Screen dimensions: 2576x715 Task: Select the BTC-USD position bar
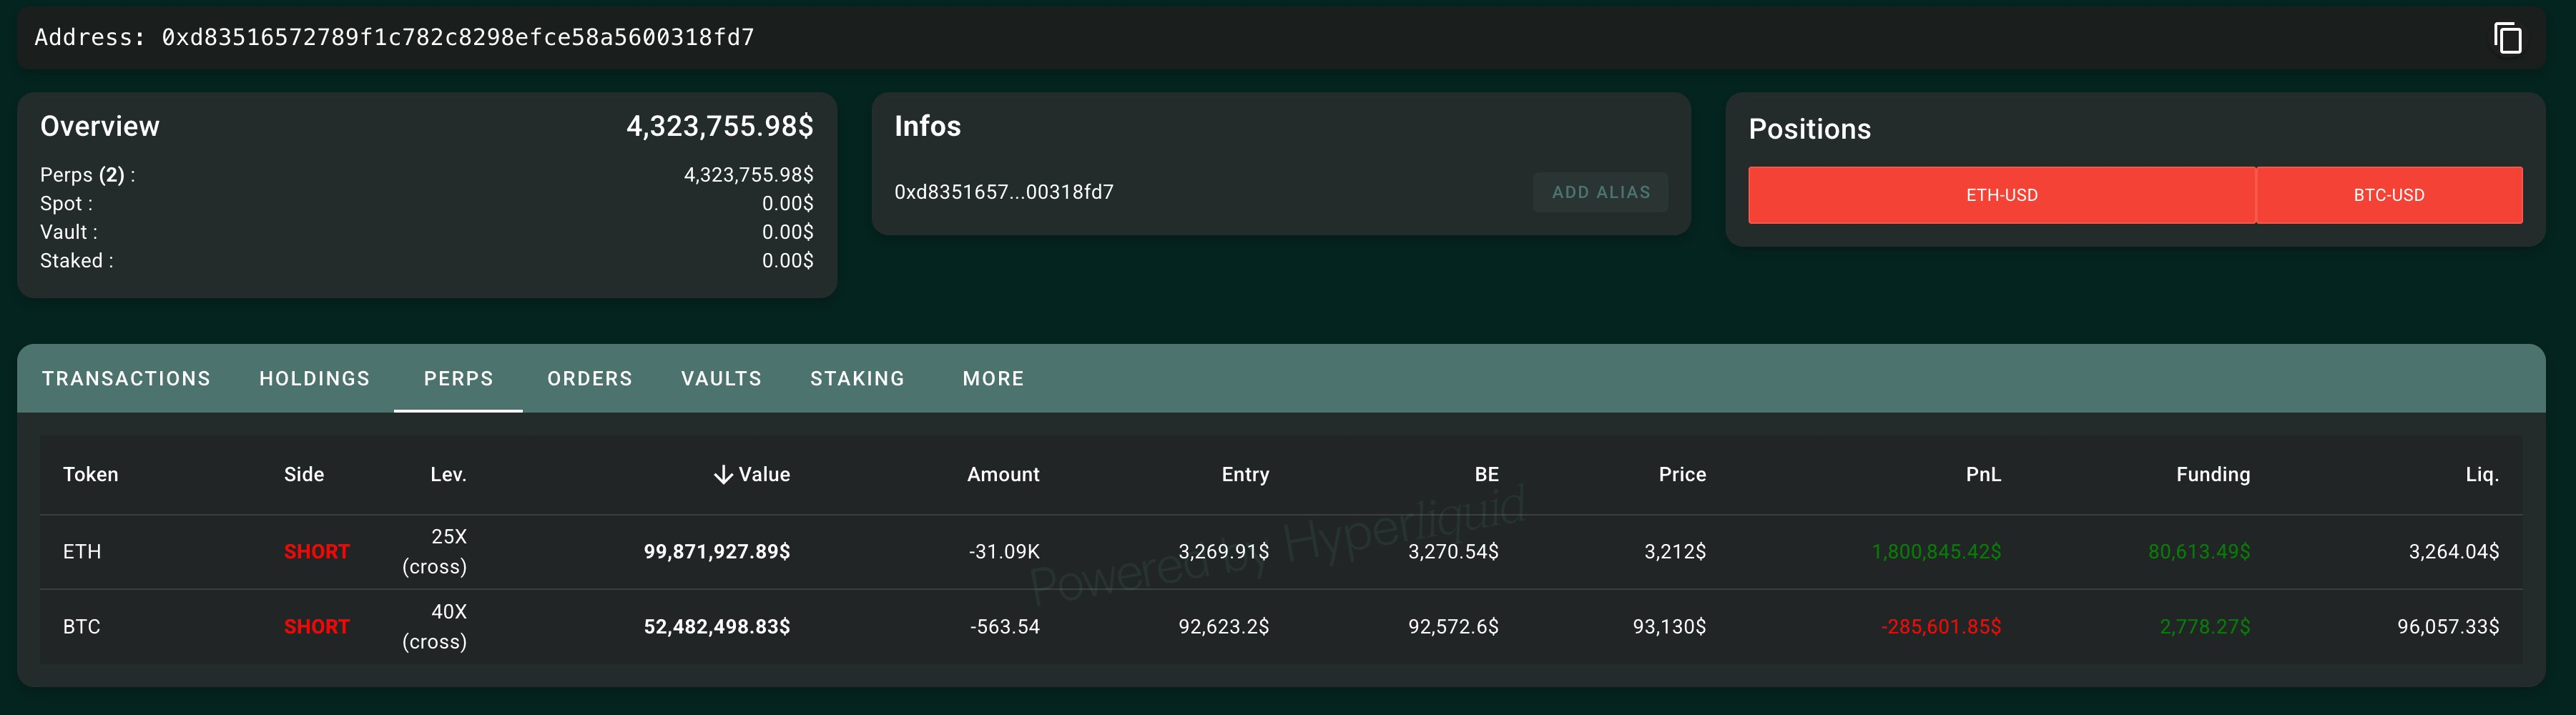click(x=2388, y=195)
